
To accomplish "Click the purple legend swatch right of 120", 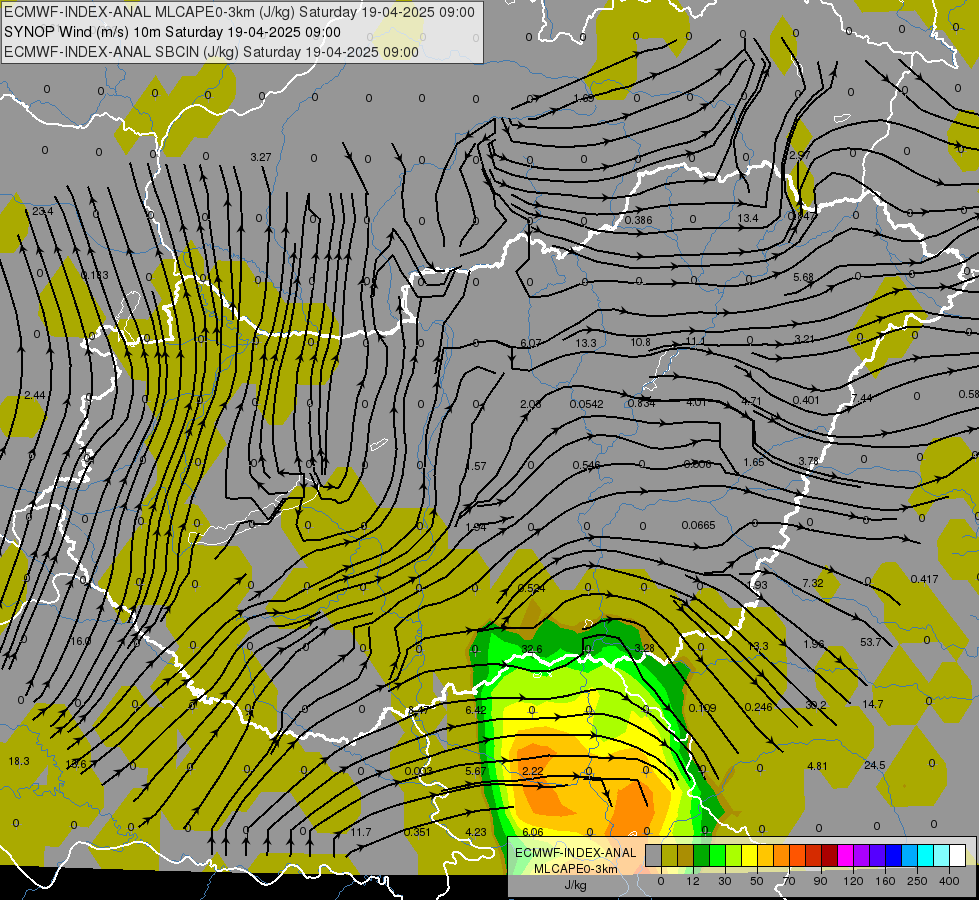I will tap(862, 855).
